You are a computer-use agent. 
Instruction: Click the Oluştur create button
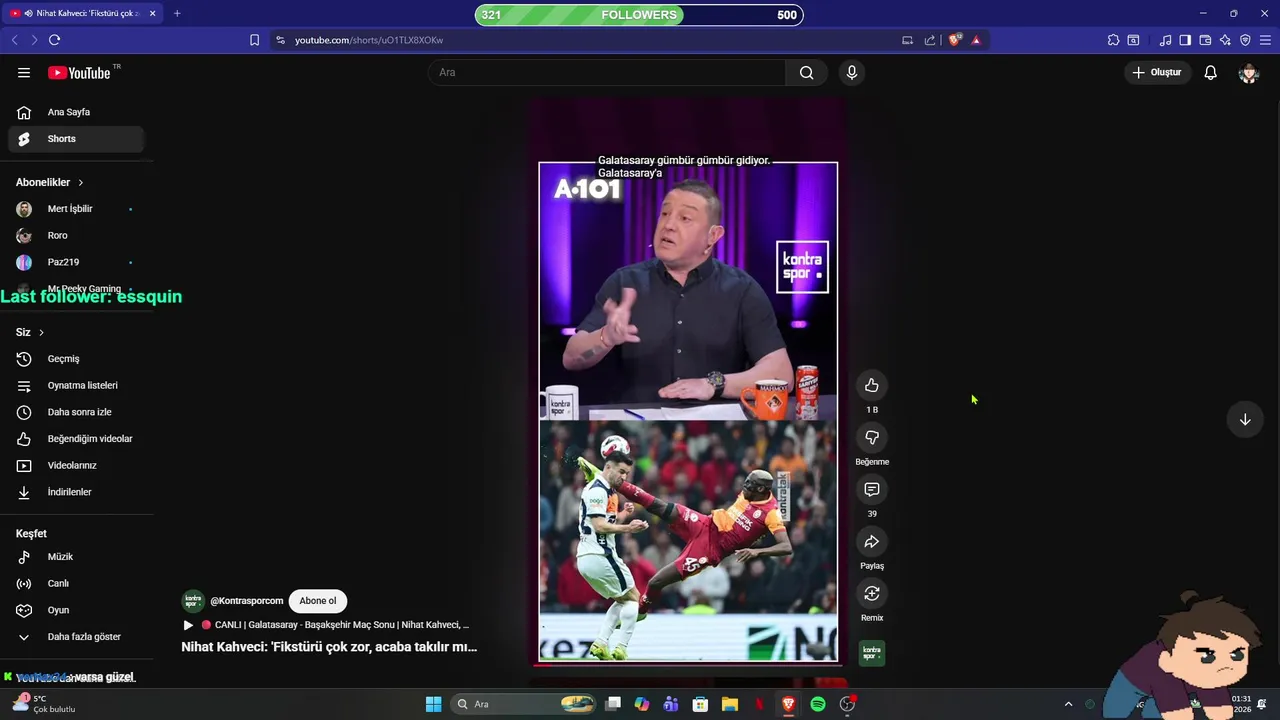coord(1158,73)
